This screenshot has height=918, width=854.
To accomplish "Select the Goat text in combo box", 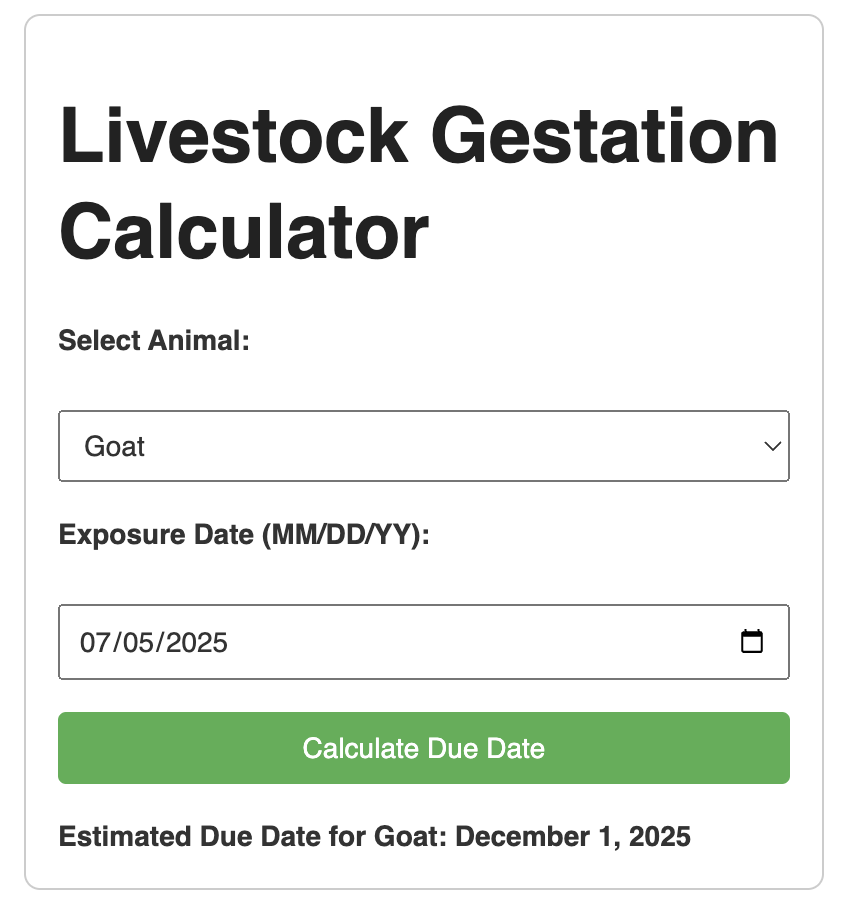I will pyautogui.click(x=114, y=447).
